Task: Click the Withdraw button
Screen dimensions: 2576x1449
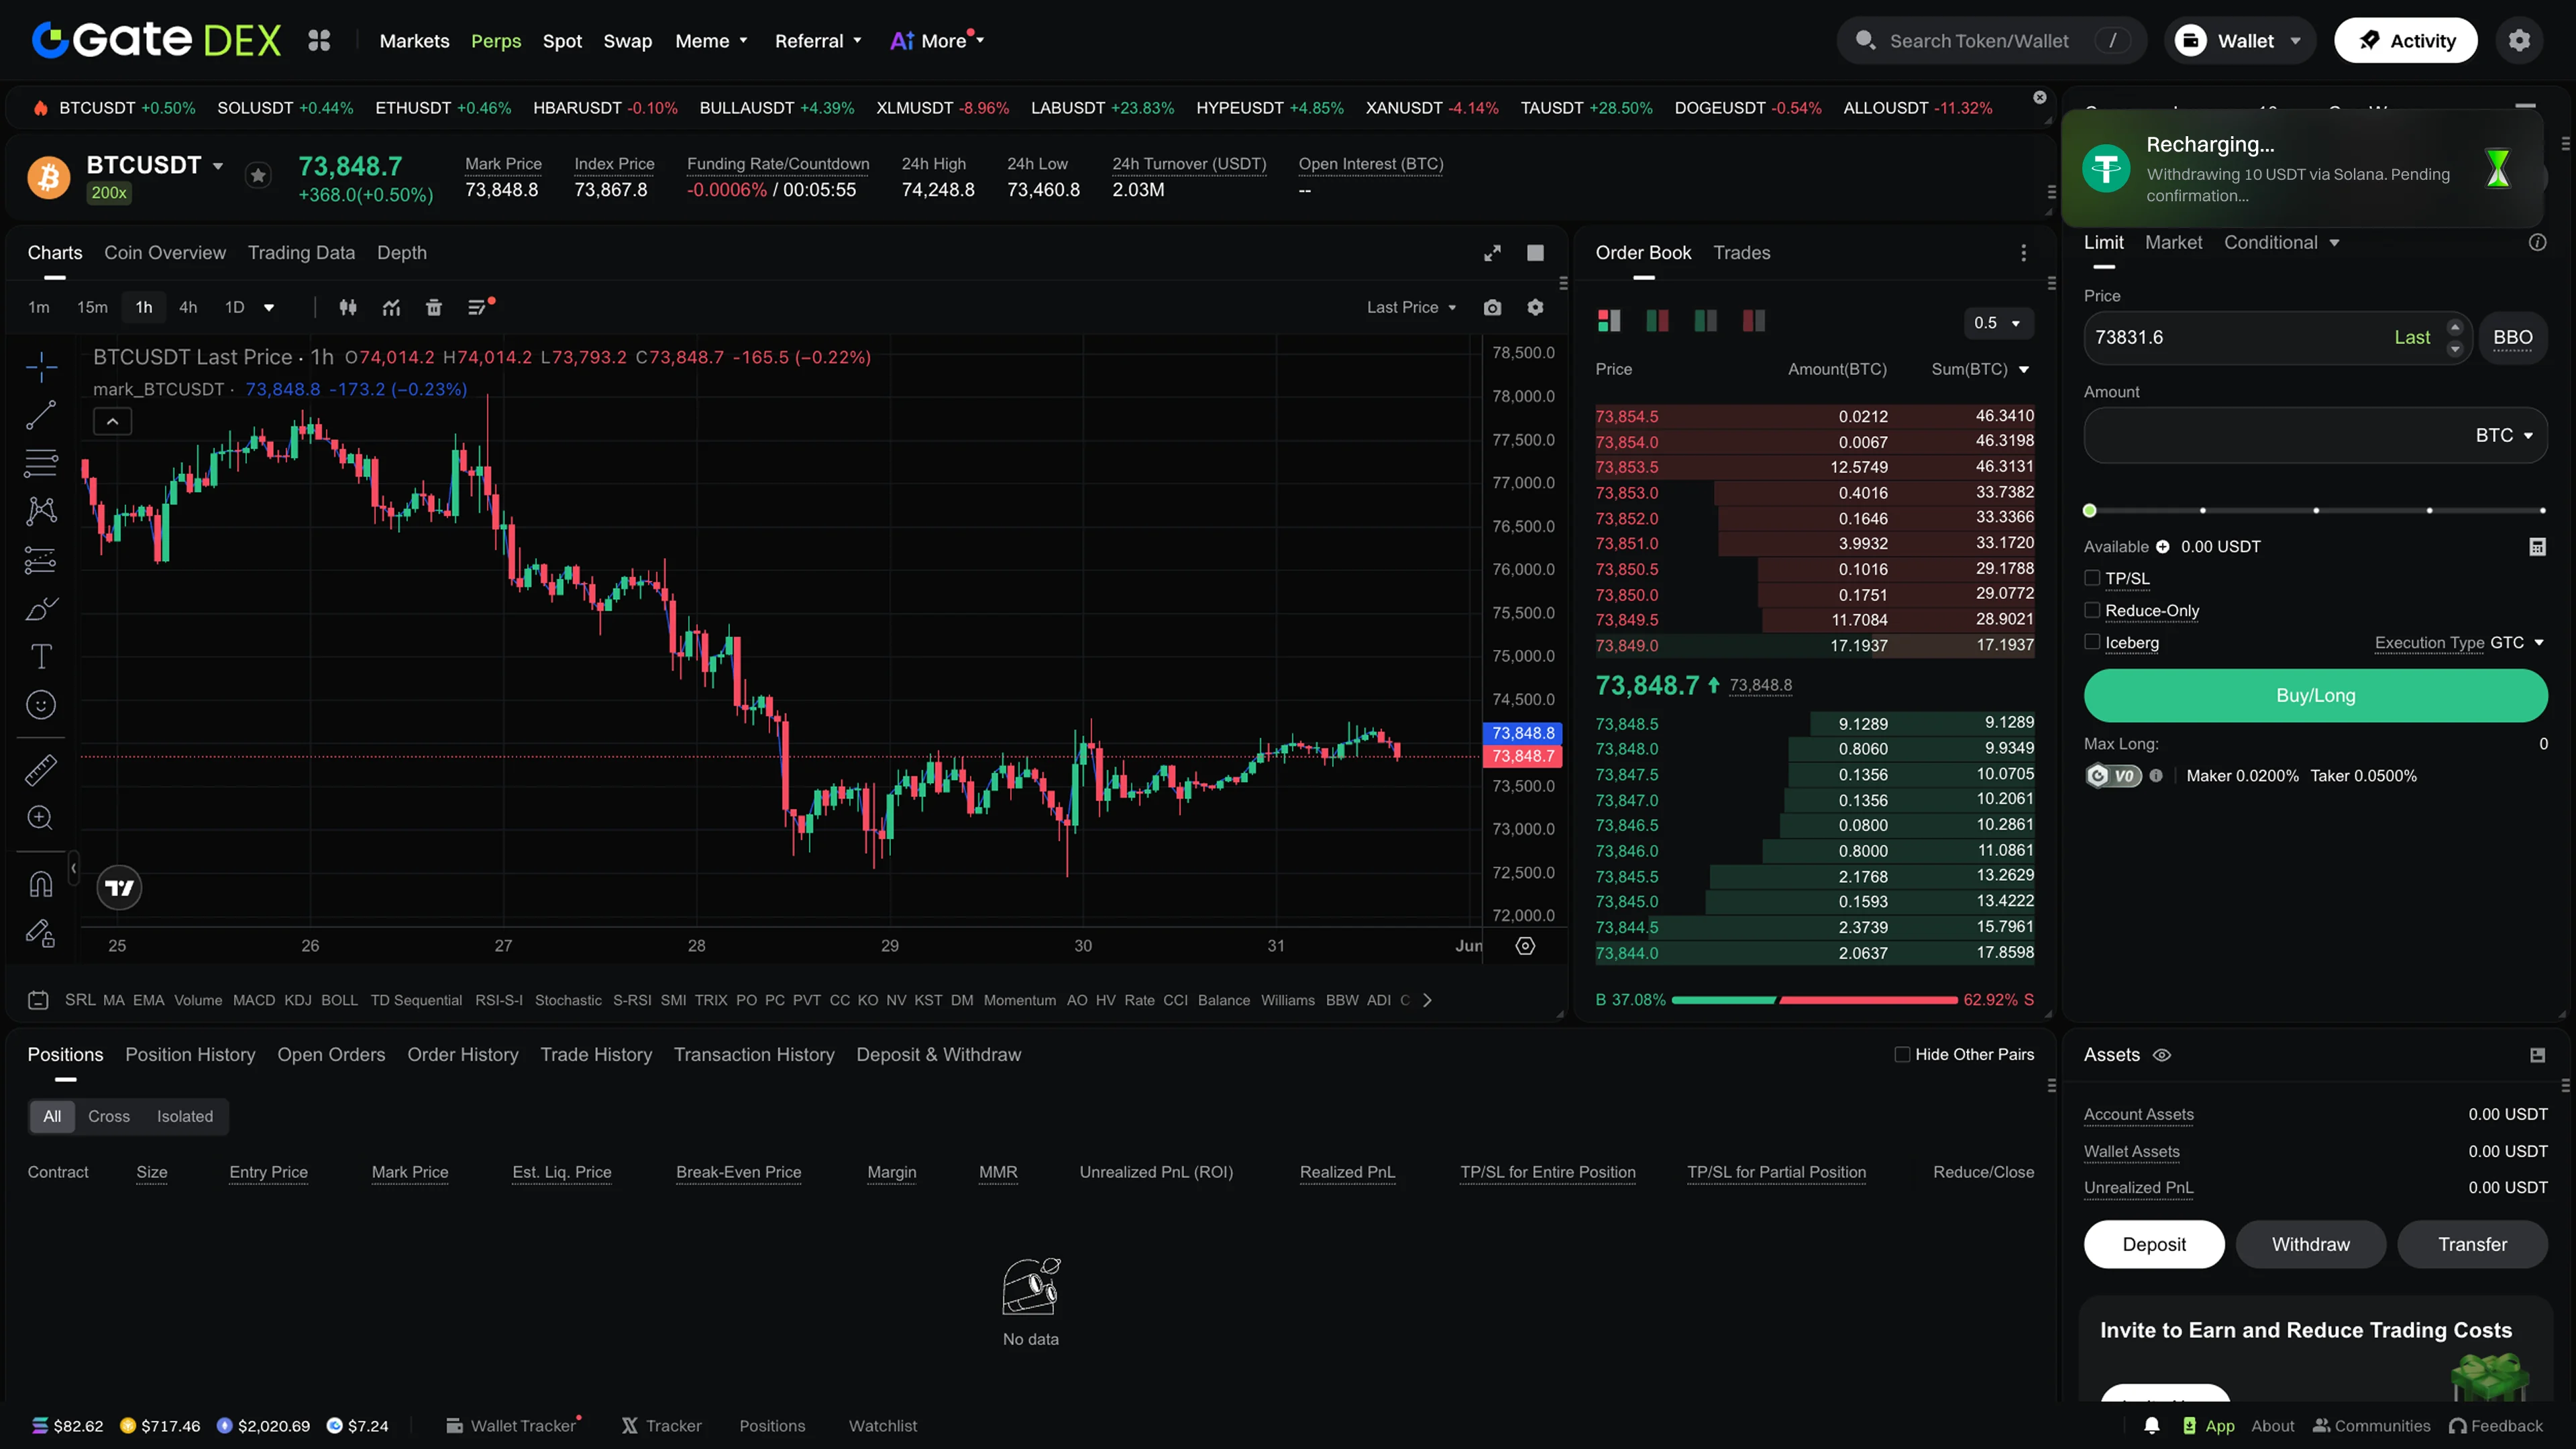Action: pyautogui.click(x=2311, y=1245)
